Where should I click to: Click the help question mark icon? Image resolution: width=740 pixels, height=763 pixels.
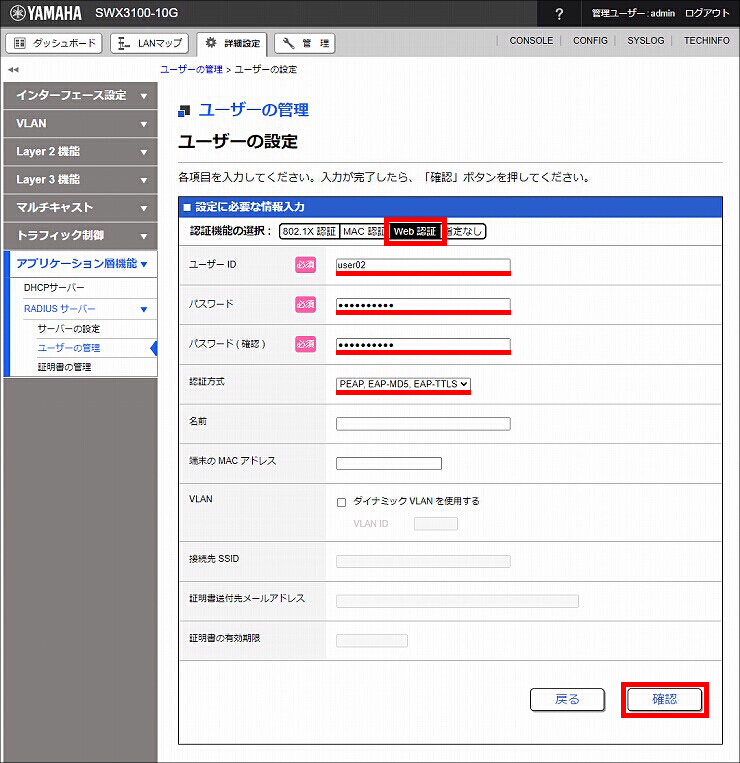click(559, 14)
